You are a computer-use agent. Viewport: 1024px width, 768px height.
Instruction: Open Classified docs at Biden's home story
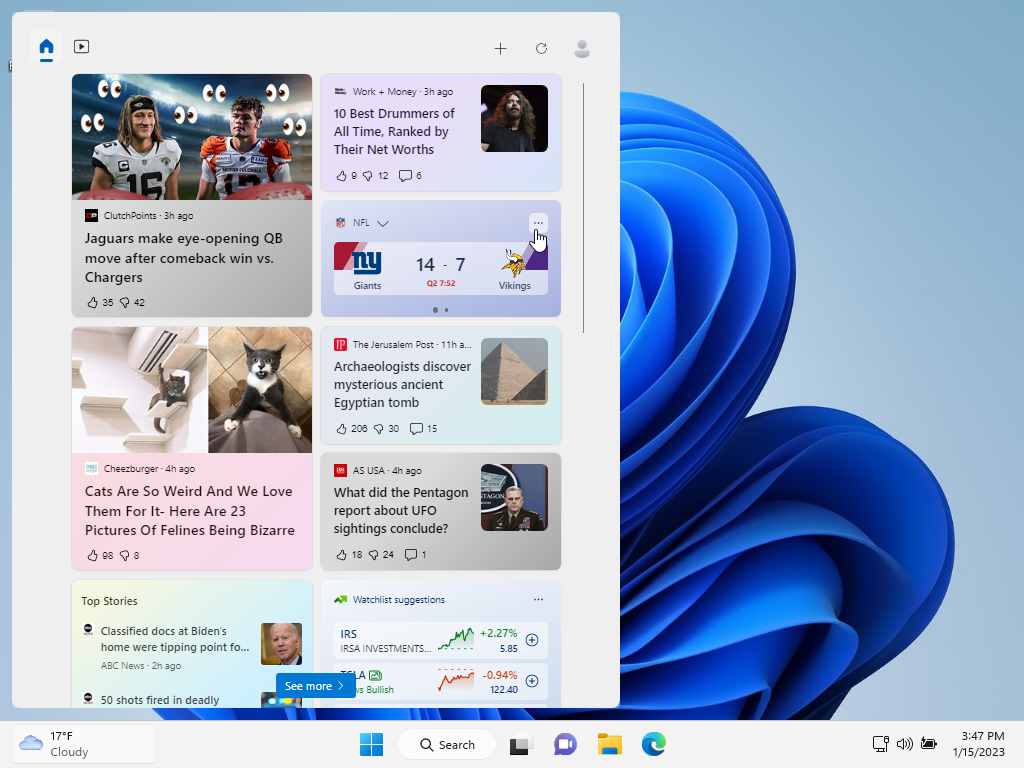tap(175, 639)
